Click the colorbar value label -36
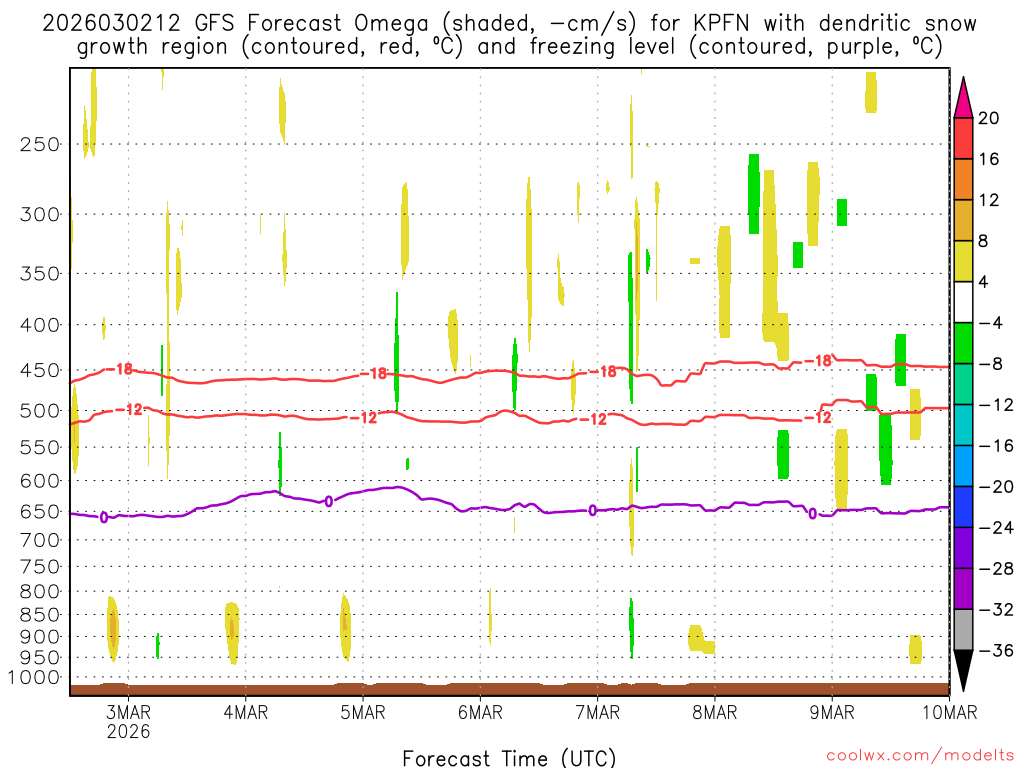Viewport: 1024px width, 768px height. [x=997, y=650]
